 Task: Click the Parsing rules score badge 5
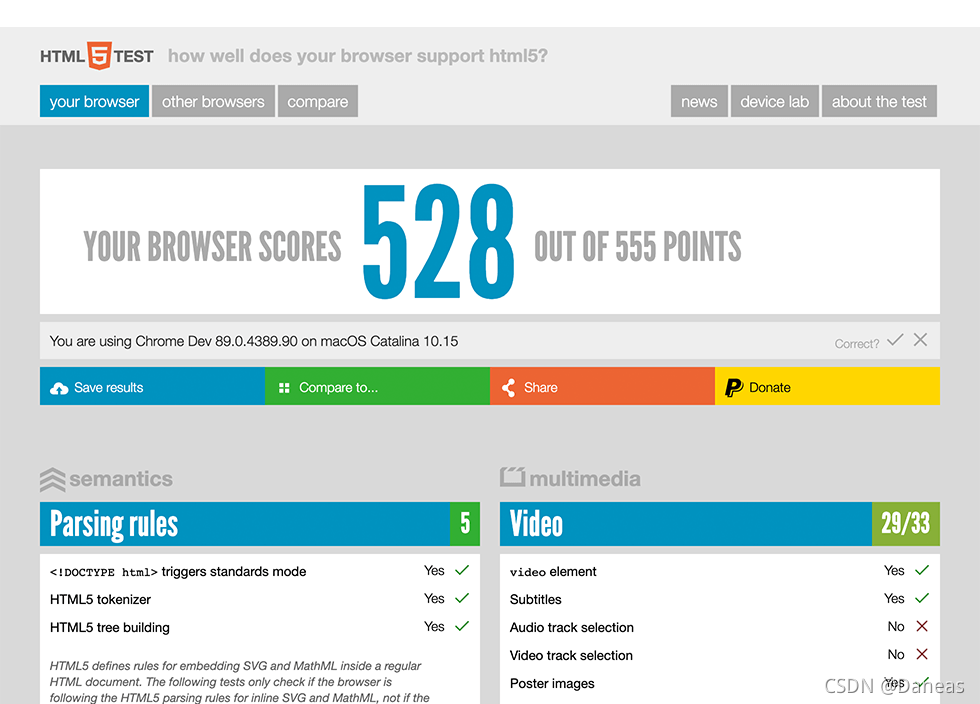465,524
